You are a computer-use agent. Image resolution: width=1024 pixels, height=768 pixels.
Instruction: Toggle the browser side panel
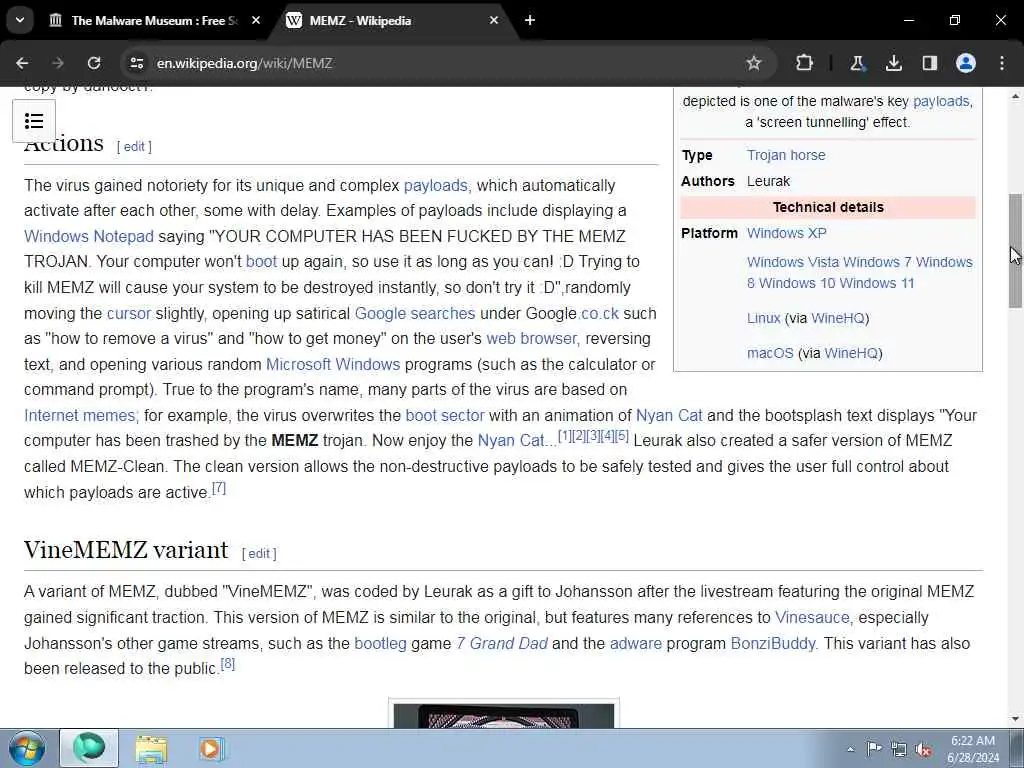(x=929, y=63)
